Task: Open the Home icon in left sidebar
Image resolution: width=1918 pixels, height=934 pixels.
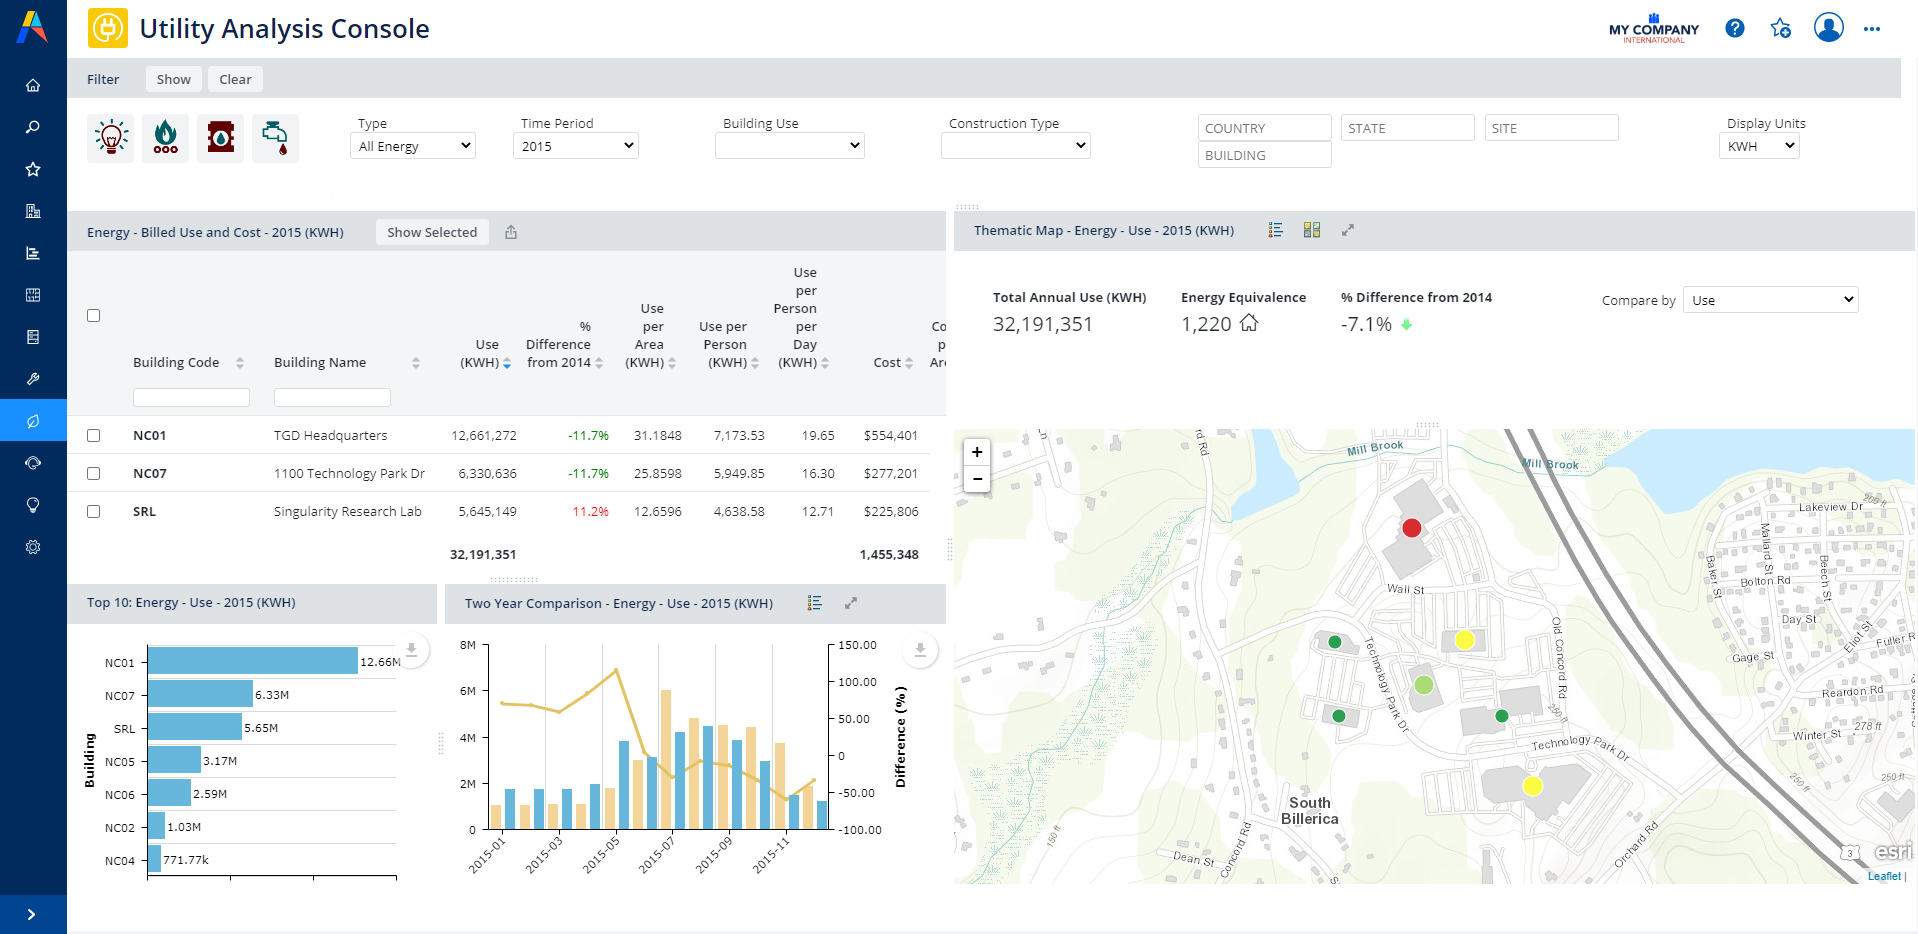Action: 33,85
